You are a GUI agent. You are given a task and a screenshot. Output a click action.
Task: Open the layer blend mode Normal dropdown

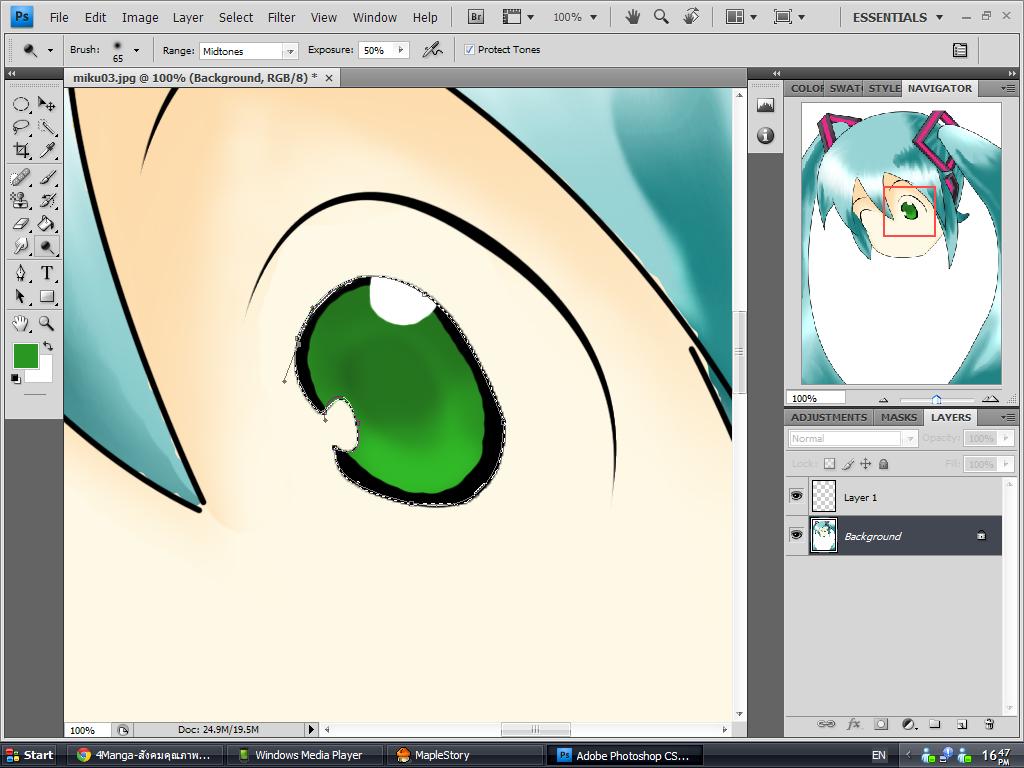852,439
